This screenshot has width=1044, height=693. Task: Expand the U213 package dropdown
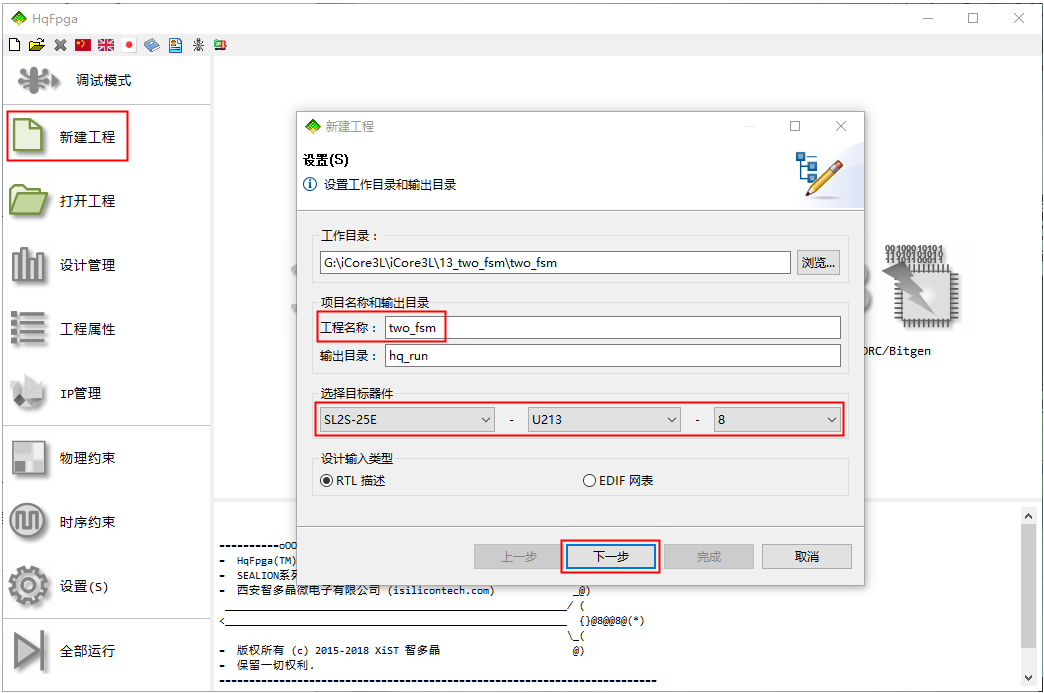click(604, 420)
